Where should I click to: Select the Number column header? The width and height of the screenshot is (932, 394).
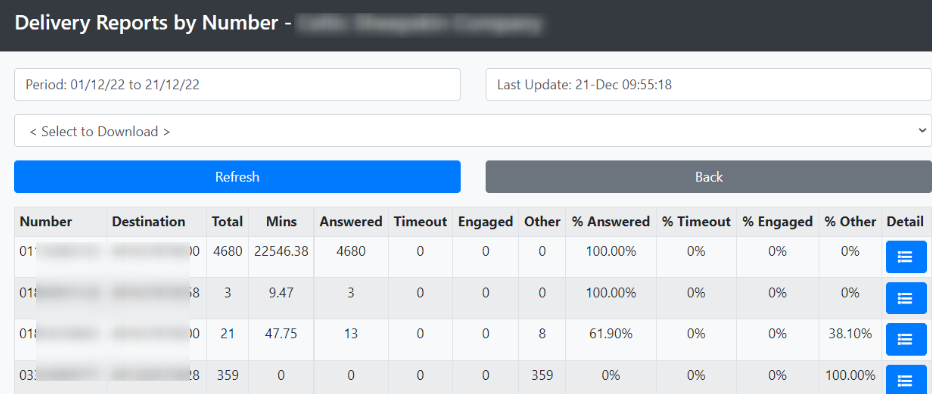(x=46, y=222)
